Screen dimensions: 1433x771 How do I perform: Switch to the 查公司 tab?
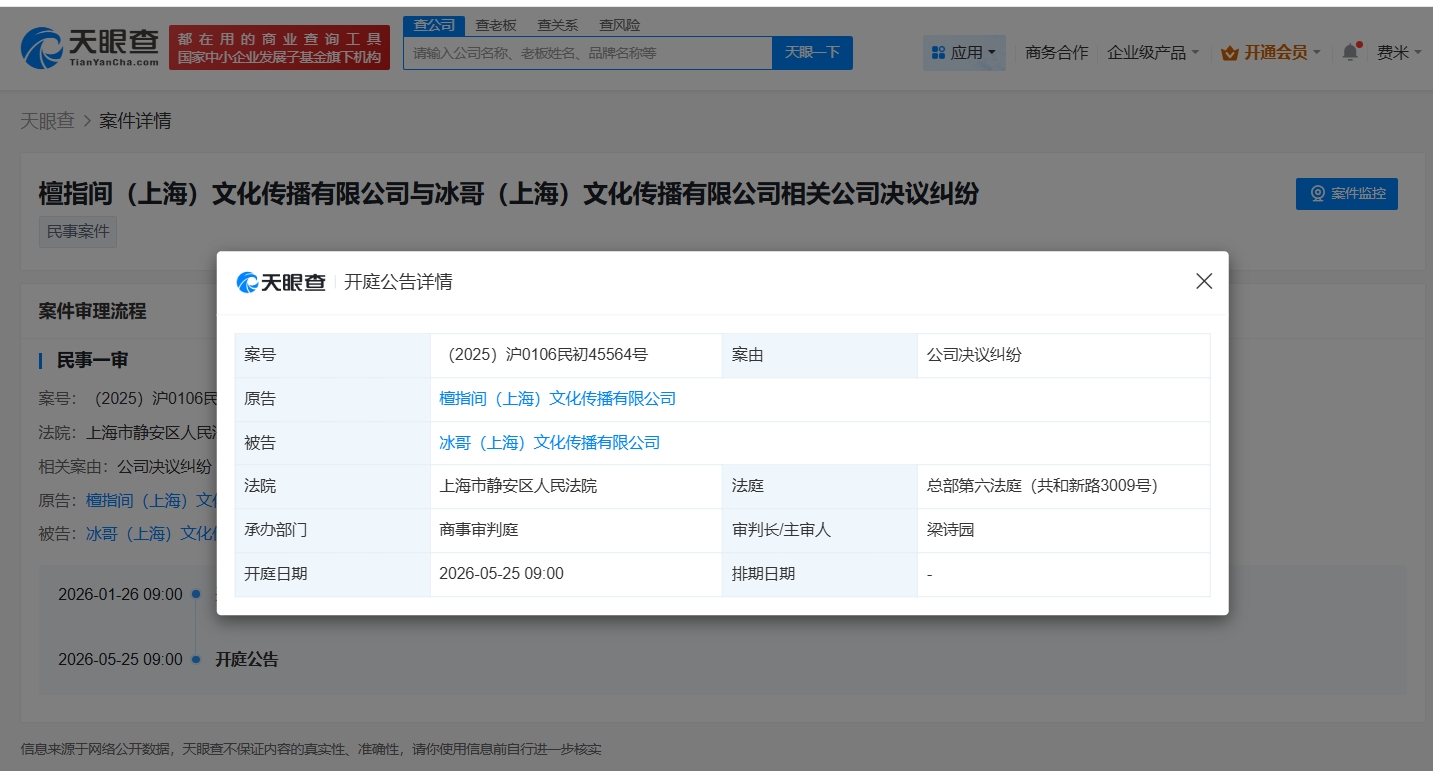click(x=434, y=25)
